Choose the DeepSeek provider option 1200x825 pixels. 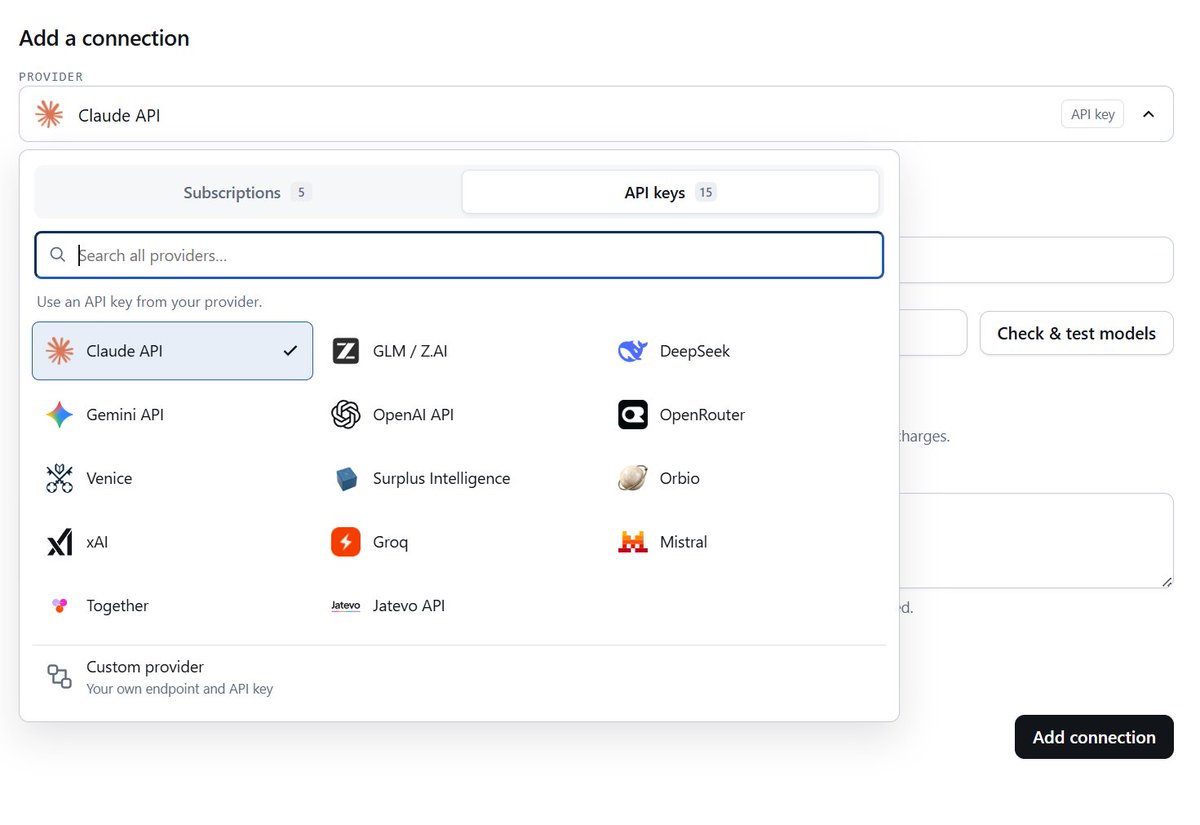(x=748, y=351)
